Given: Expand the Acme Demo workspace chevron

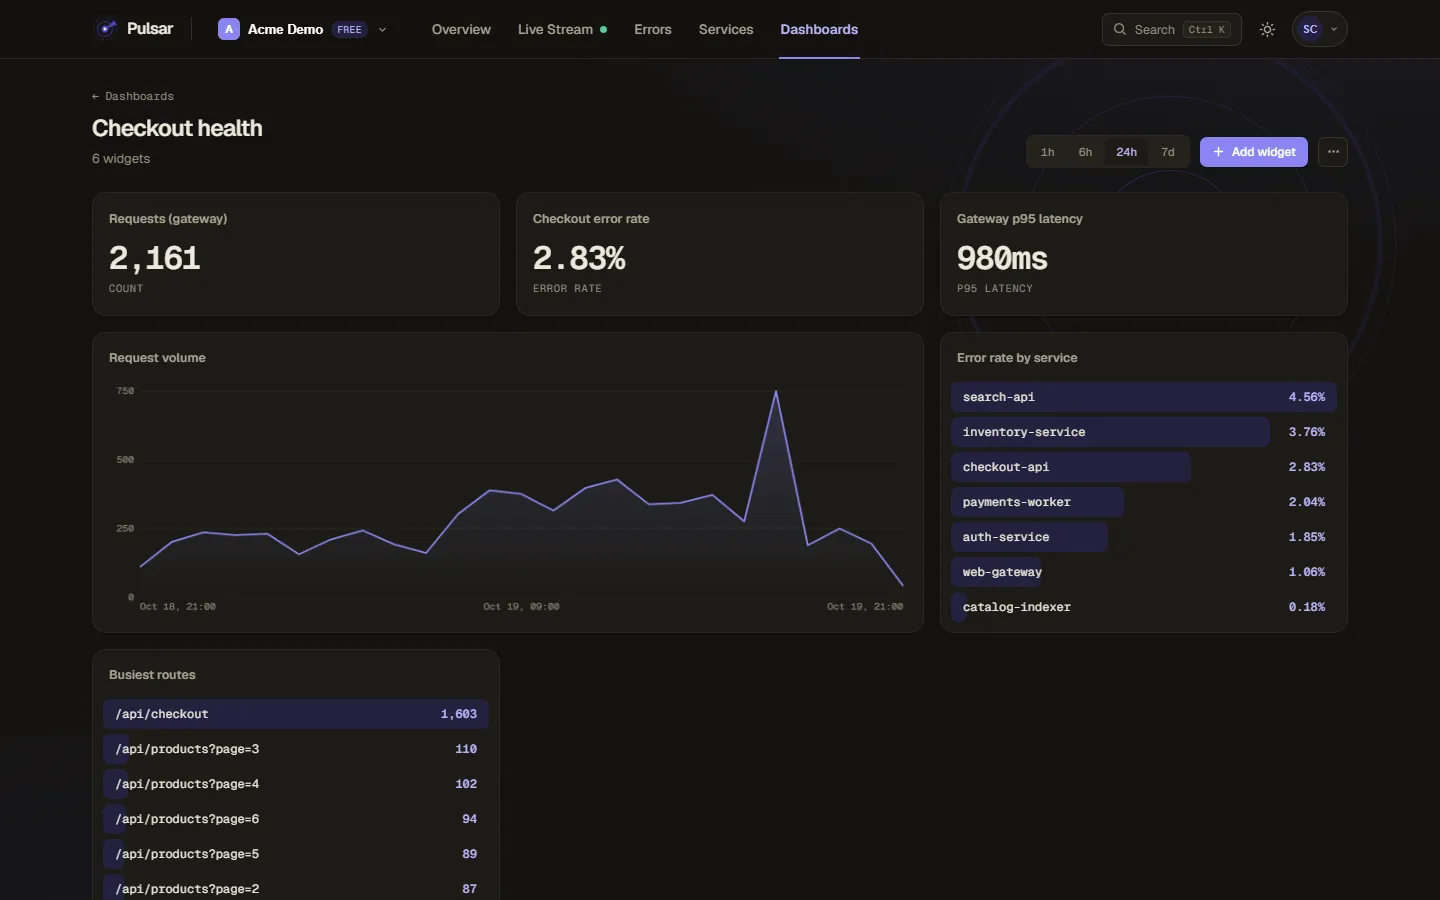Looking at the screenshot, I should pyautogui.click(x=382, y=30).
